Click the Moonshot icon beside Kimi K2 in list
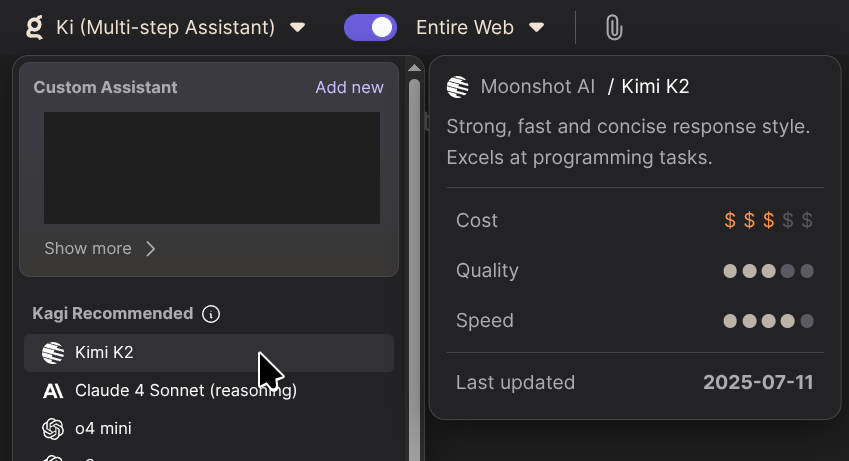Screen dimensions: 849x461 (x=53, y=352)
